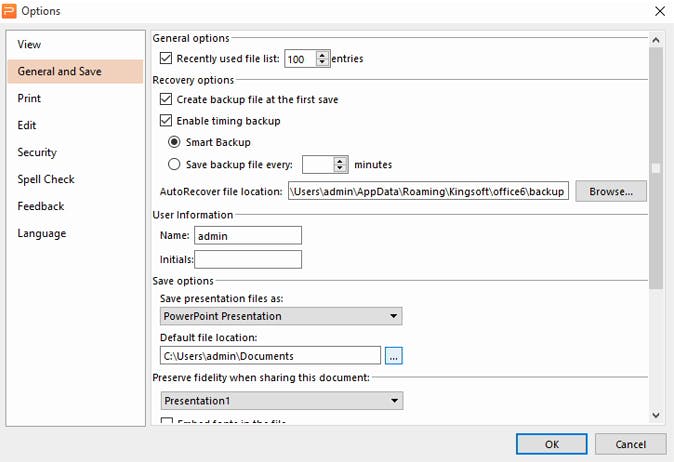Click the ellipsis browse icon for default location
The height and width of the screenshot is (462, 674).
[393, 355]
